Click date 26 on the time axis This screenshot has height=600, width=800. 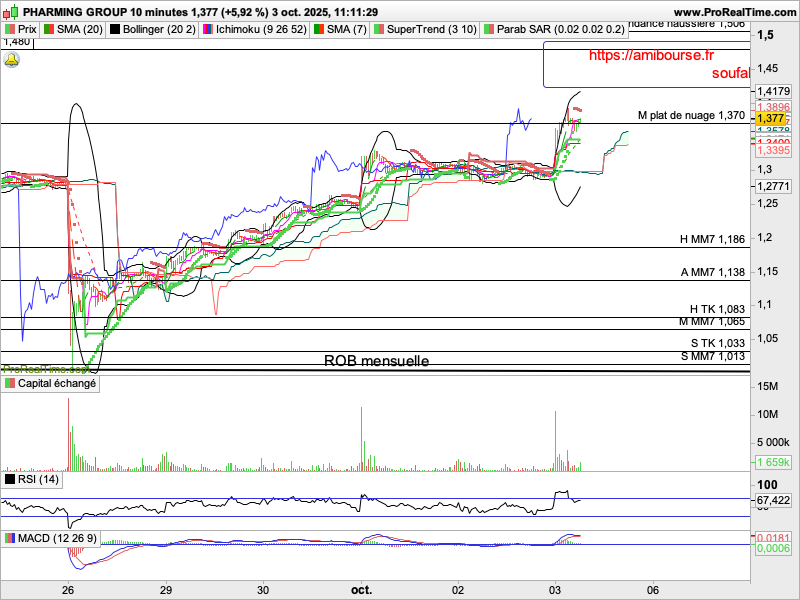(68, 590)
